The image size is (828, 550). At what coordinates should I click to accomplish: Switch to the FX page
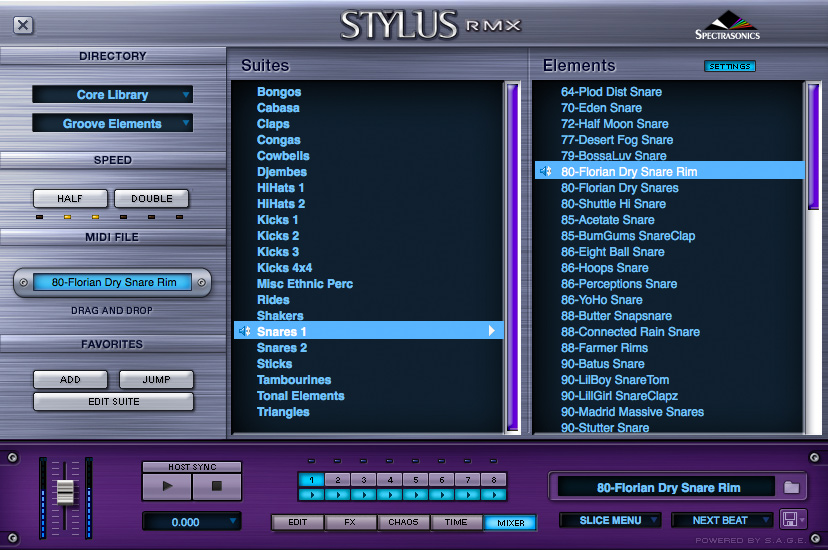pyautogui.click(x=351, y=522)
